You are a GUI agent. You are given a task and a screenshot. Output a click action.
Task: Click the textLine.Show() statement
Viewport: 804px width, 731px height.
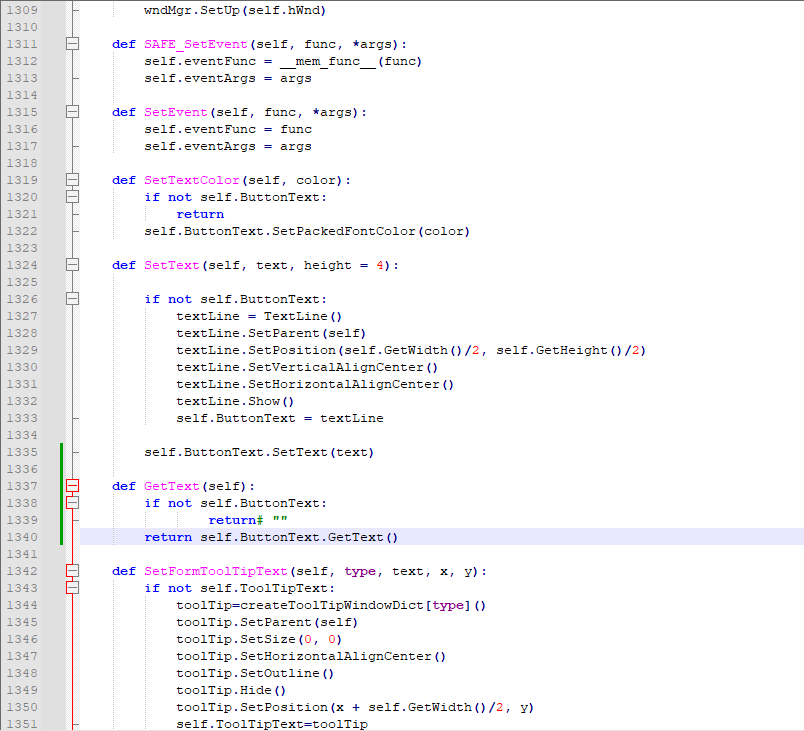tap(235, 401)
